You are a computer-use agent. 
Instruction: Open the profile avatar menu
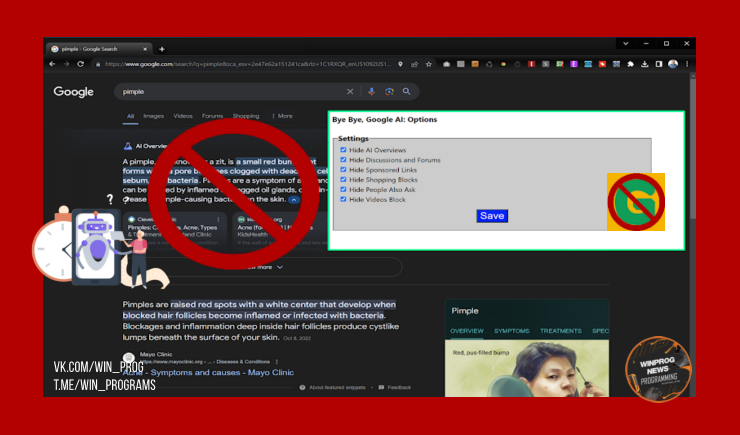[673, 64]
